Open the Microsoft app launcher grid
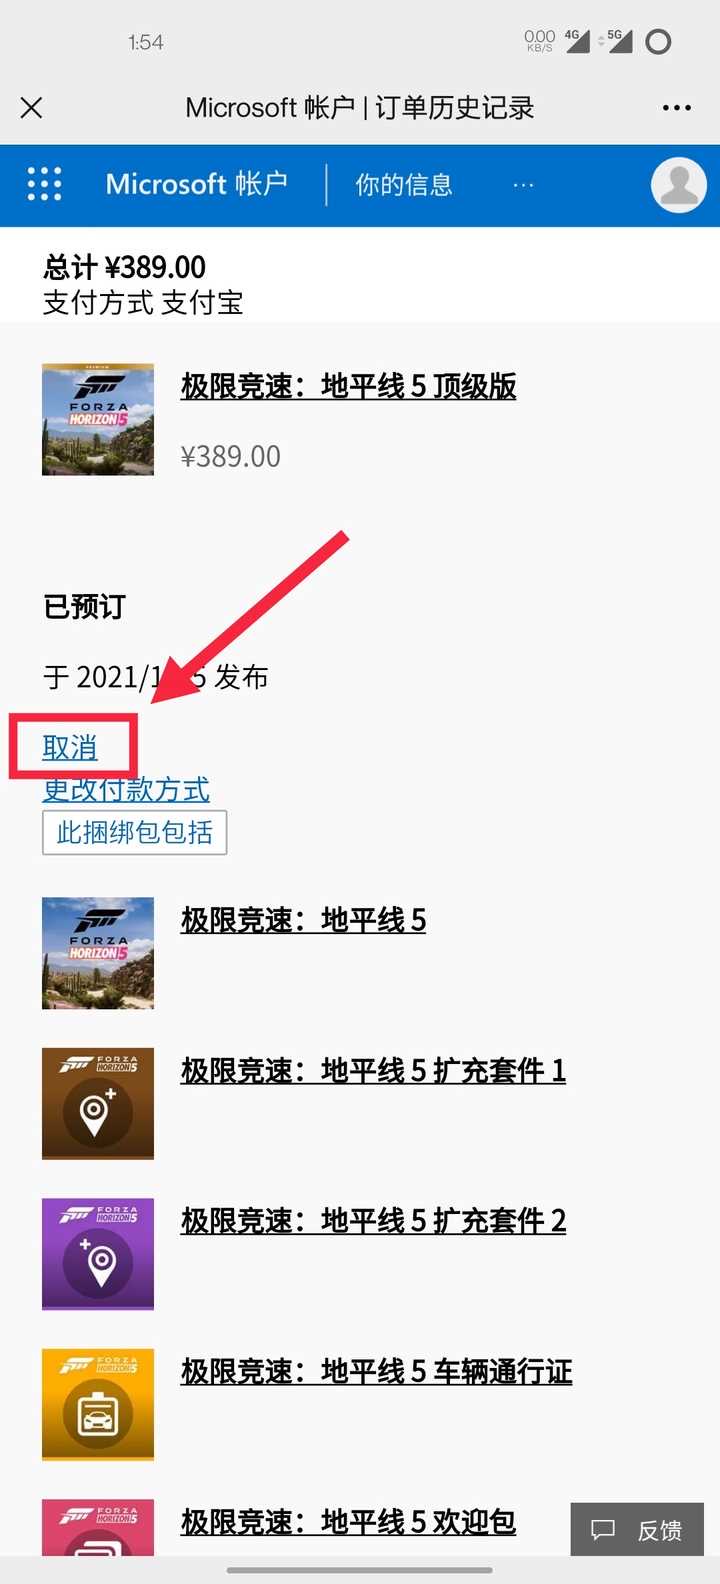This screenshot has height=1584, width=720. (x=44, y=184)
